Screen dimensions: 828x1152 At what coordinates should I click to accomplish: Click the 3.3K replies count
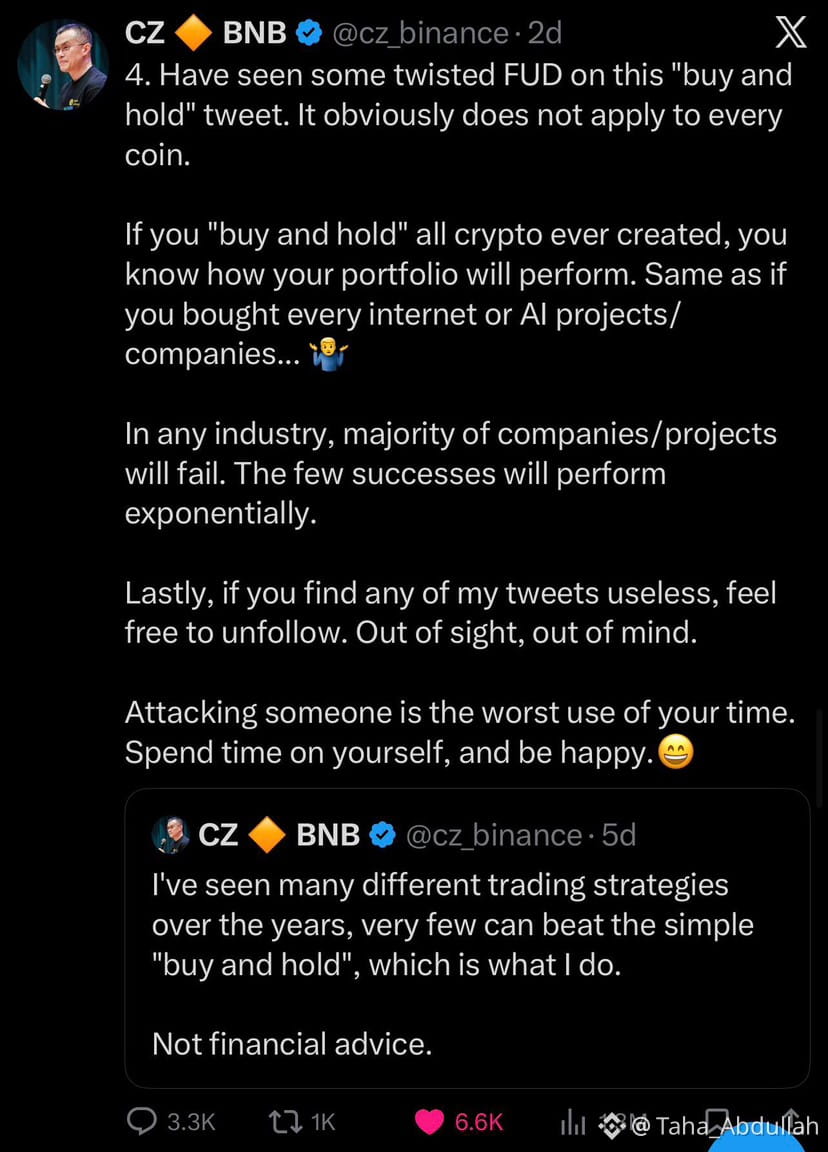tap(190, 1123)
